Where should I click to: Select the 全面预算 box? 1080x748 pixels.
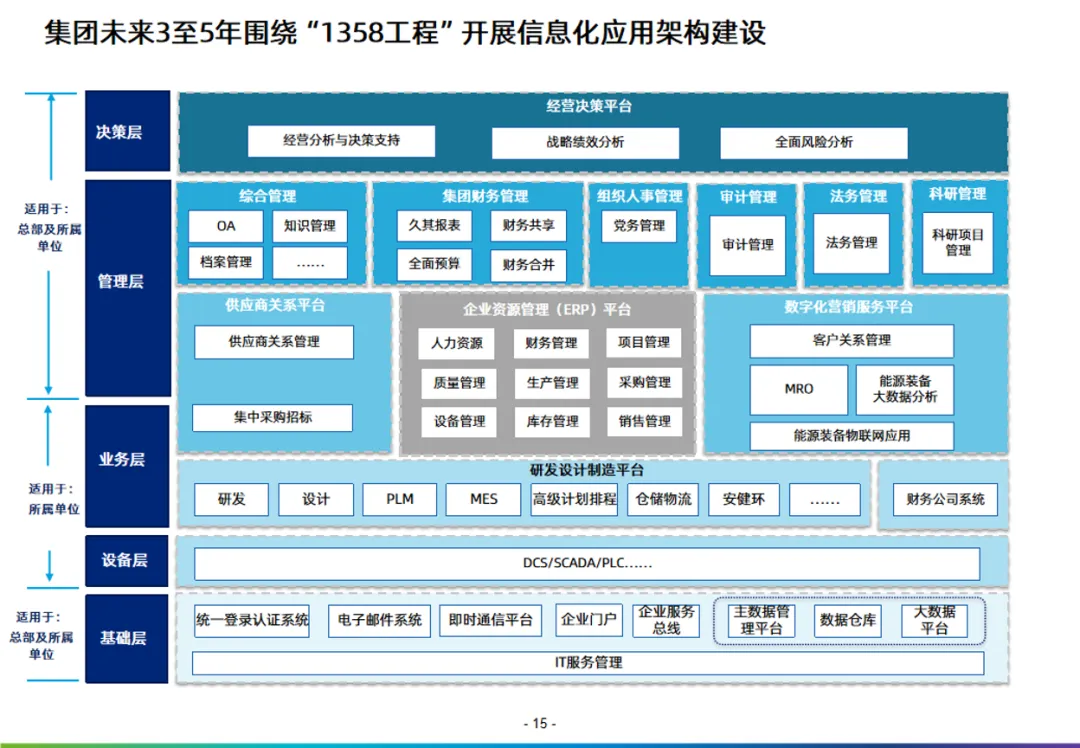pyautogui.click(x=435, y=264)
